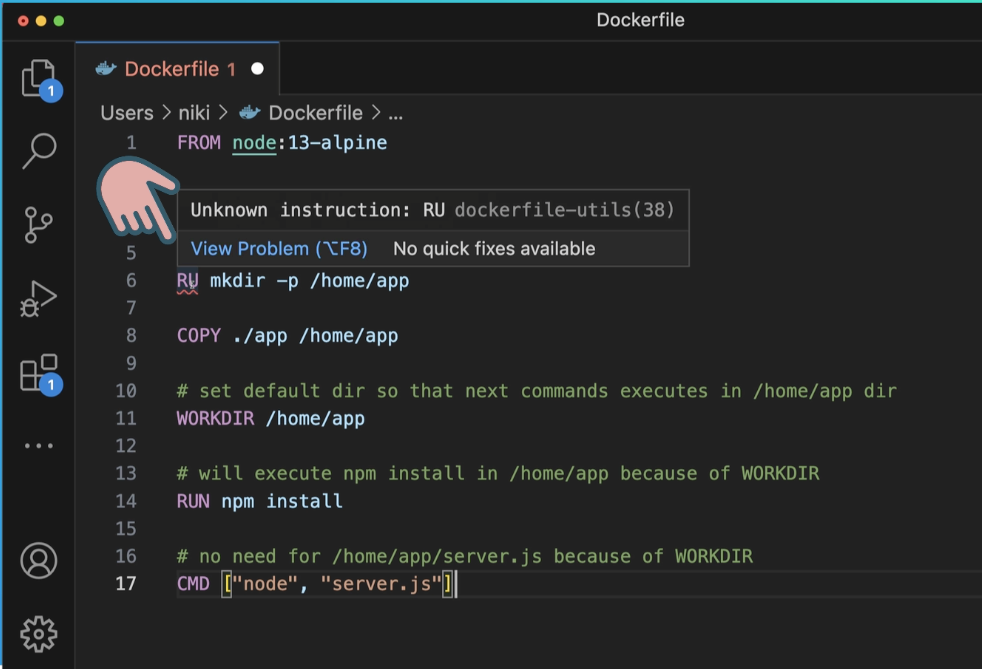
Task: Click the RUN keyword on line 14
Action: pos(193,501)
